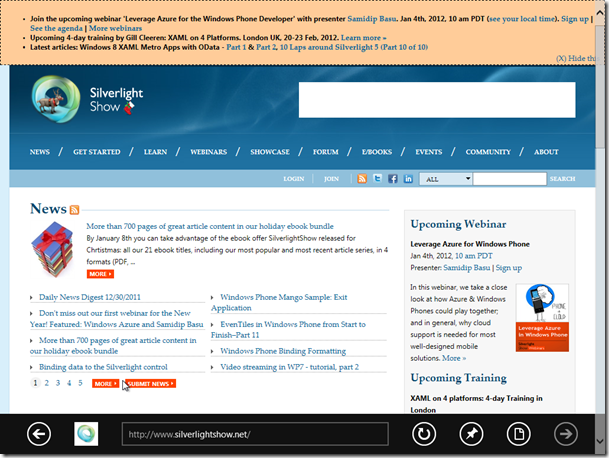Open Video streaming in WP7 tutorial
This screenshot has height=458, width=609.
tap(289, 367)
